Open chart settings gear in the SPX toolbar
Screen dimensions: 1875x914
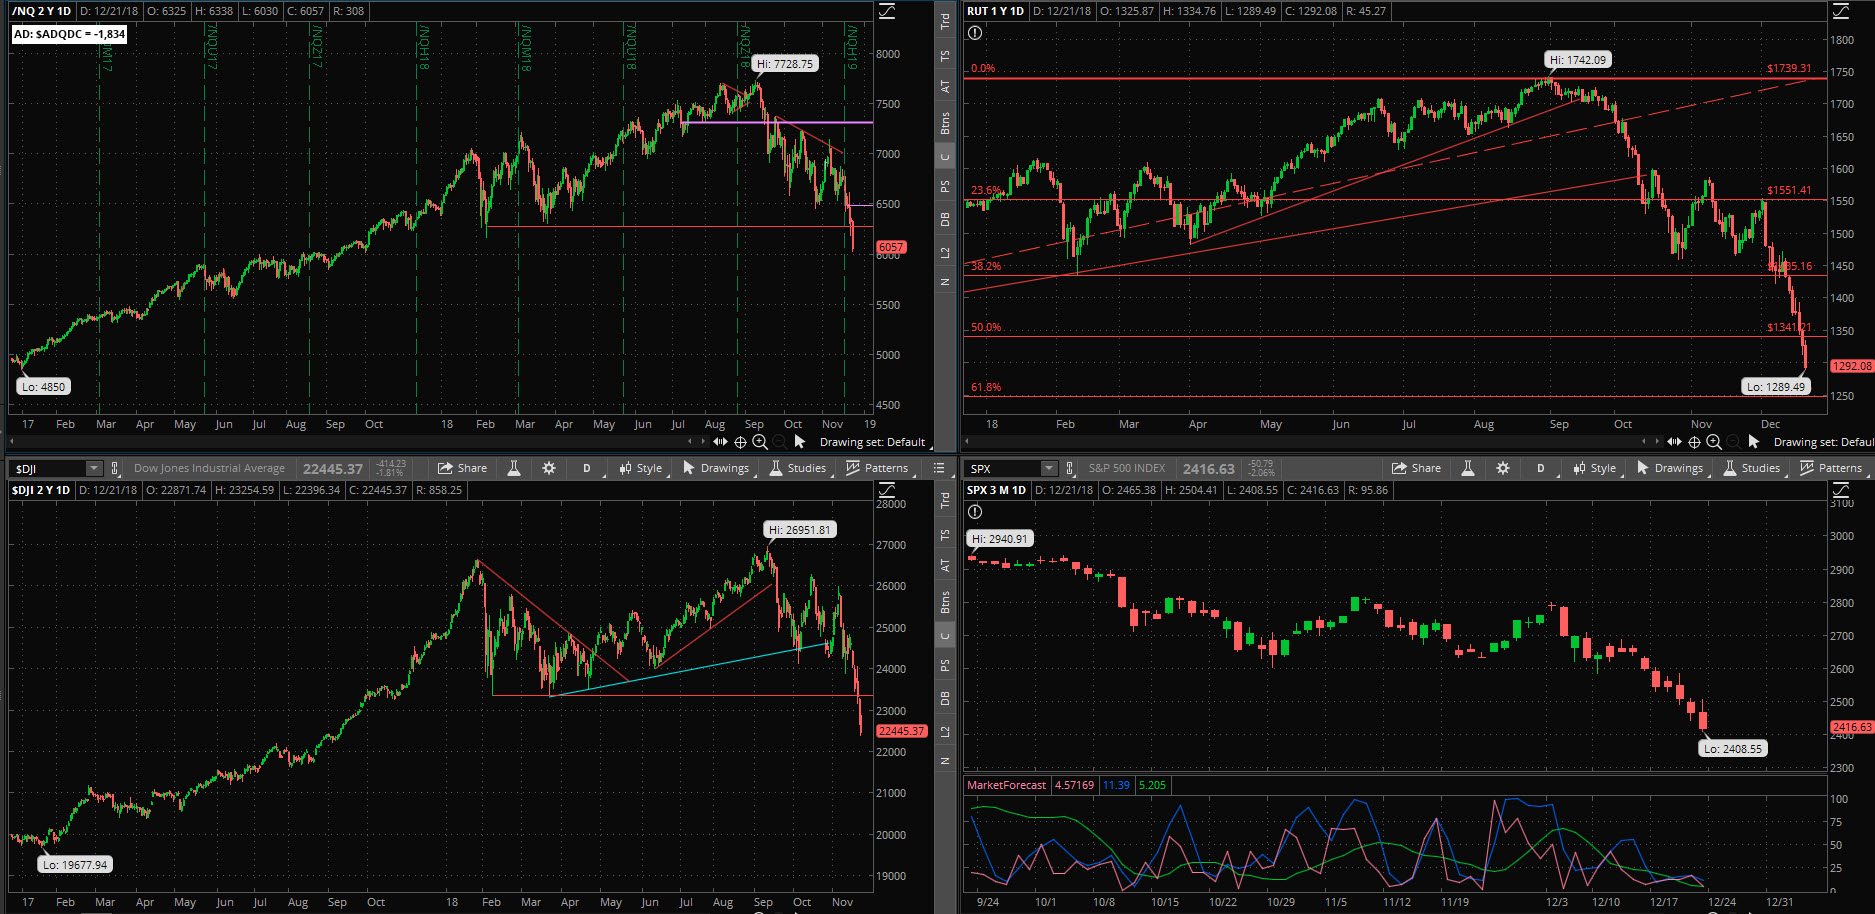pos(1503,468)
